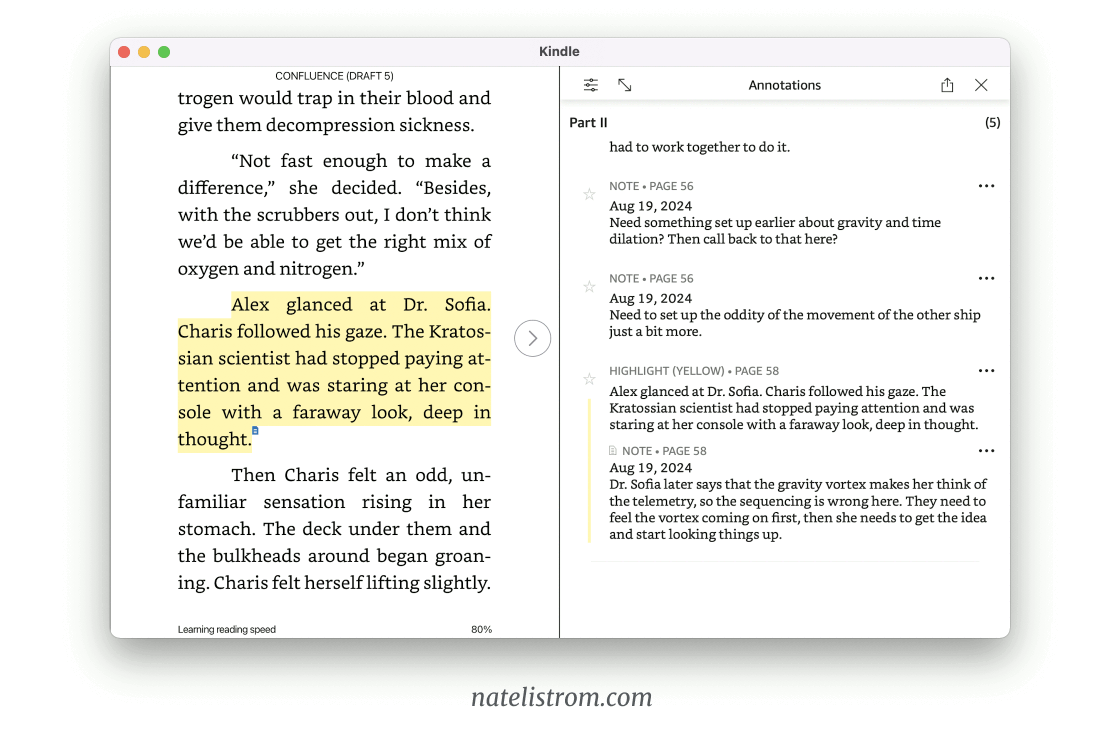Click the 'Annotations' panel title
The image size is (1120, 744).
(x=784, y=85)
